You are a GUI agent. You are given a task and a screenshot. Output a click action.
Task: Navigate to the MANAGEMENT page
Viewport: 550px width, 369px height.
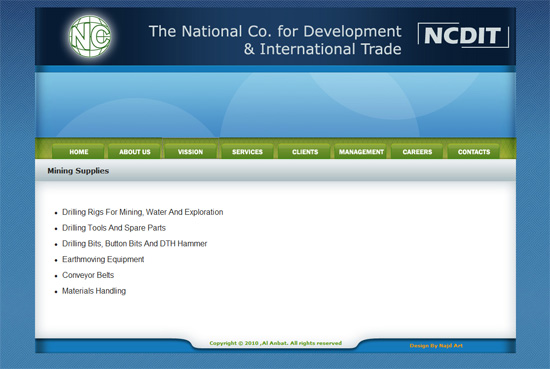(361, 152)
